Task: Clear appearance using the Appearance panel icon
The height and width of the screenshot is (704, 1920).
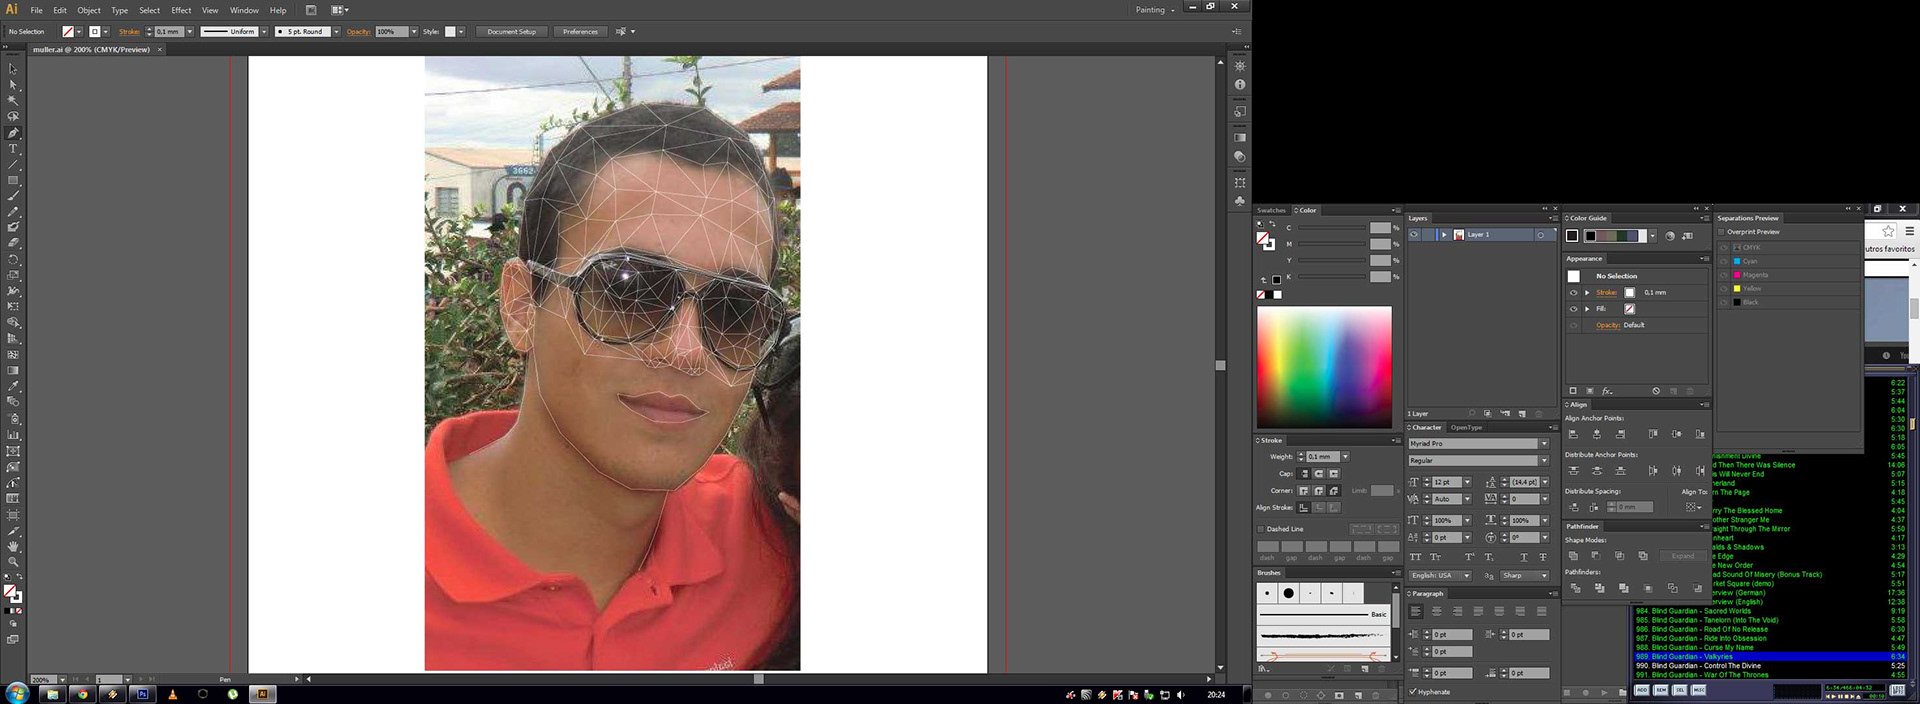Action: (x=1656, y=391)
